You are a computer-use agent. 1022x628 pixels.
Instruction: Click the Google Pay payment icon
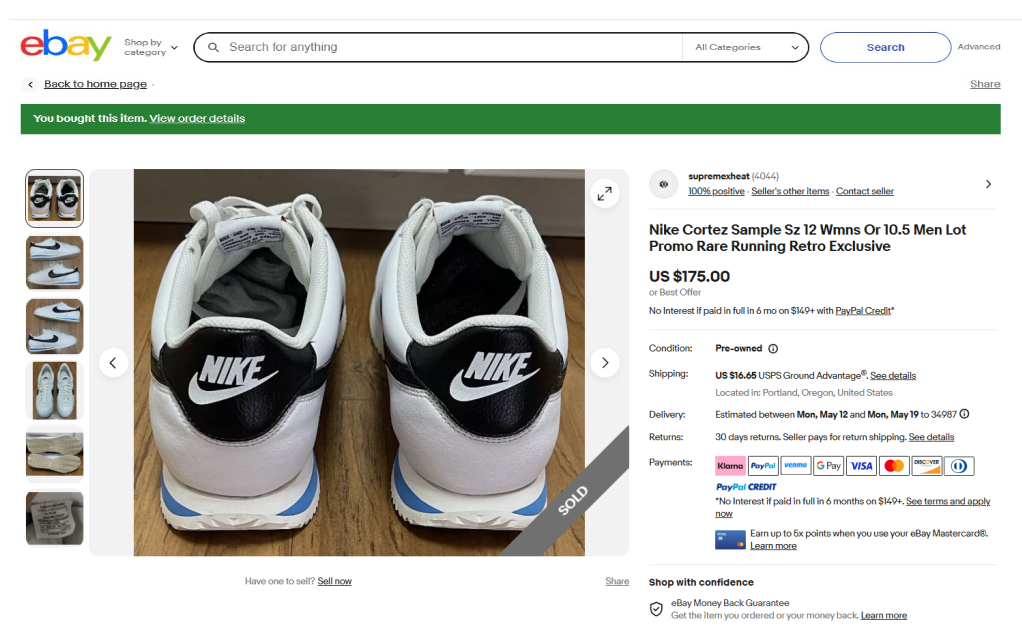coord(828,466)
